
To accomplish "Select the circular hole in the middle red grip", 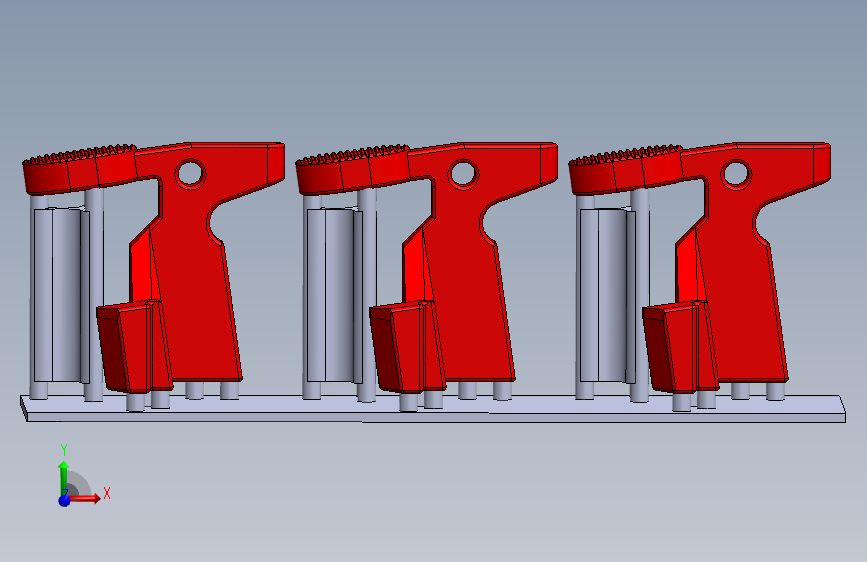I will coord(463,174).
